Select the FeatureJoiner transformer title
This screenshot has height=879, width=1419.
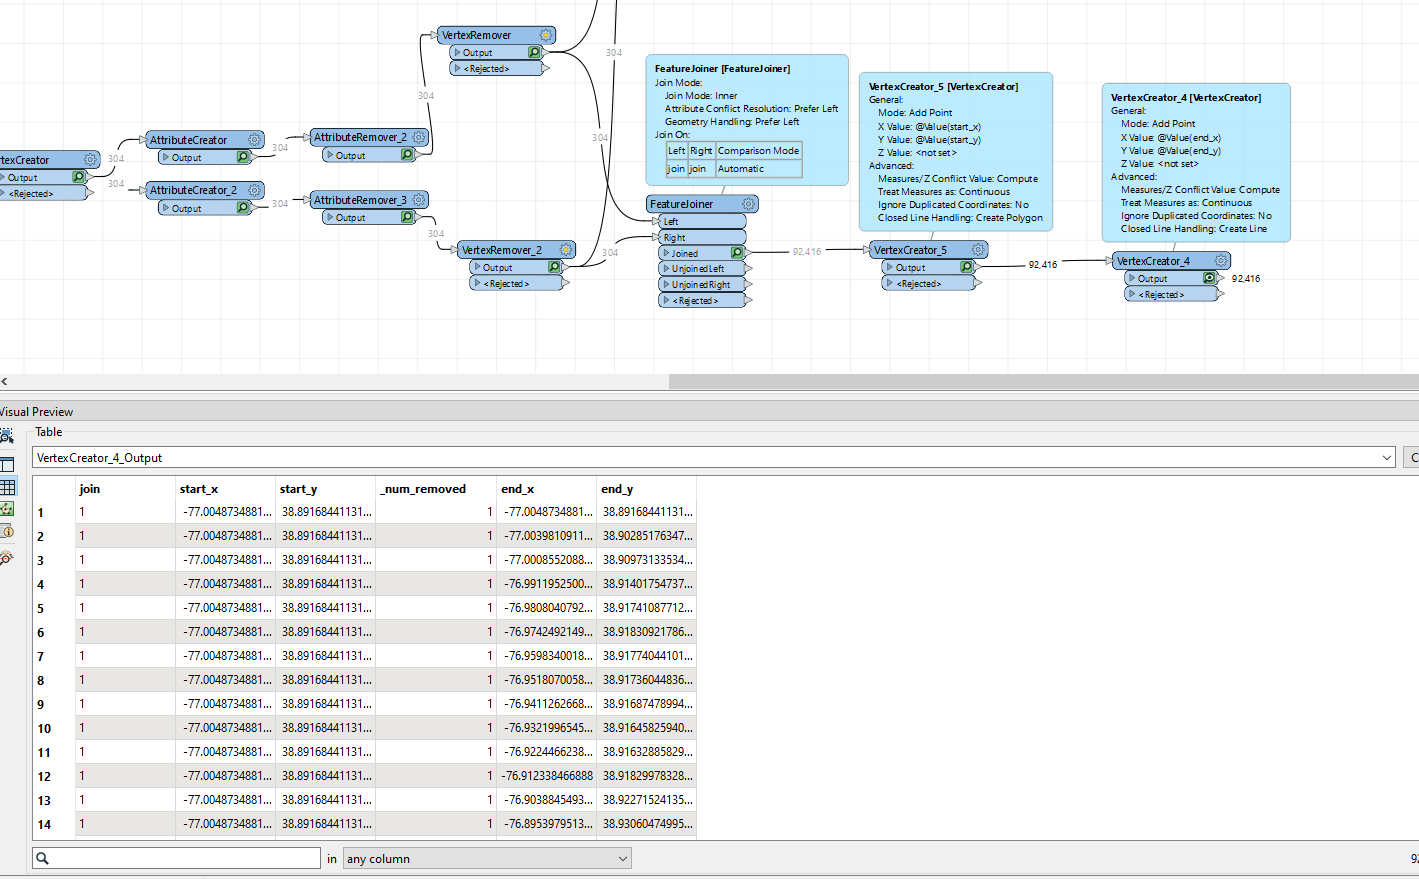pyautogui.click(x=682, y=204)
